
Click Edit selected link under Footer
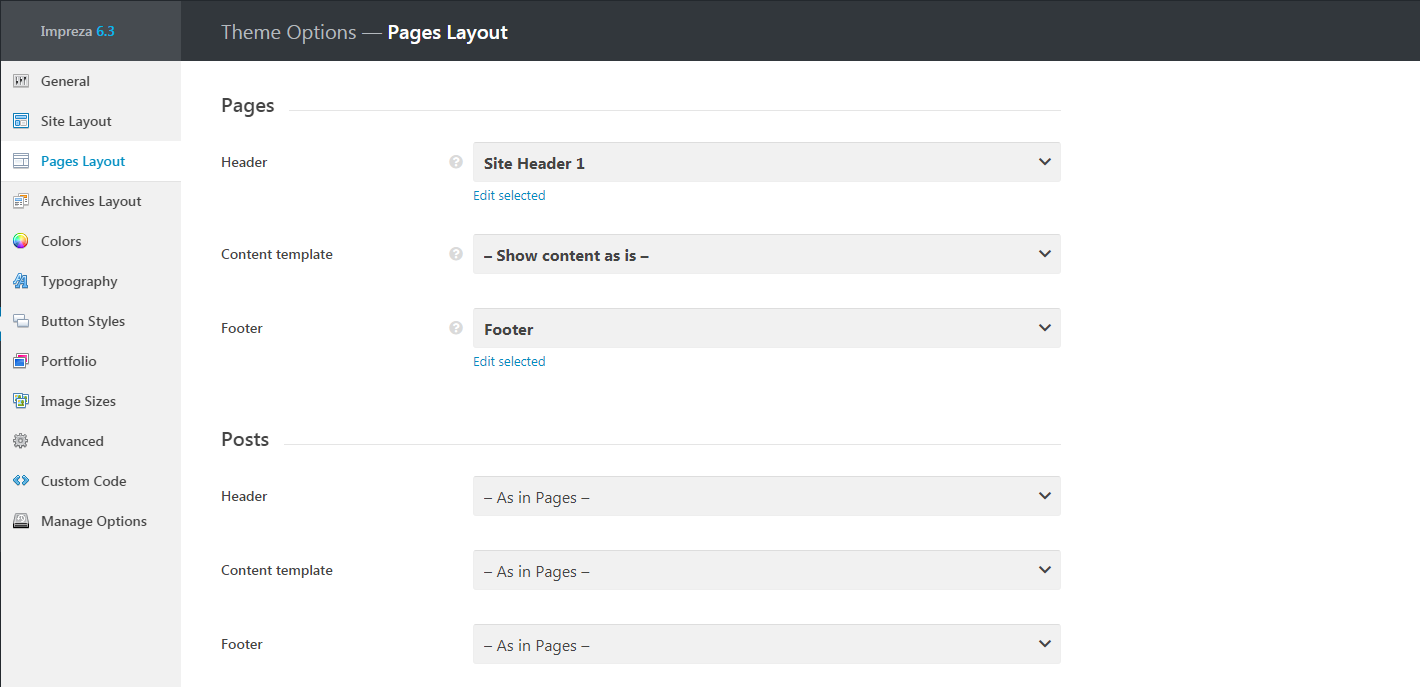509,362
